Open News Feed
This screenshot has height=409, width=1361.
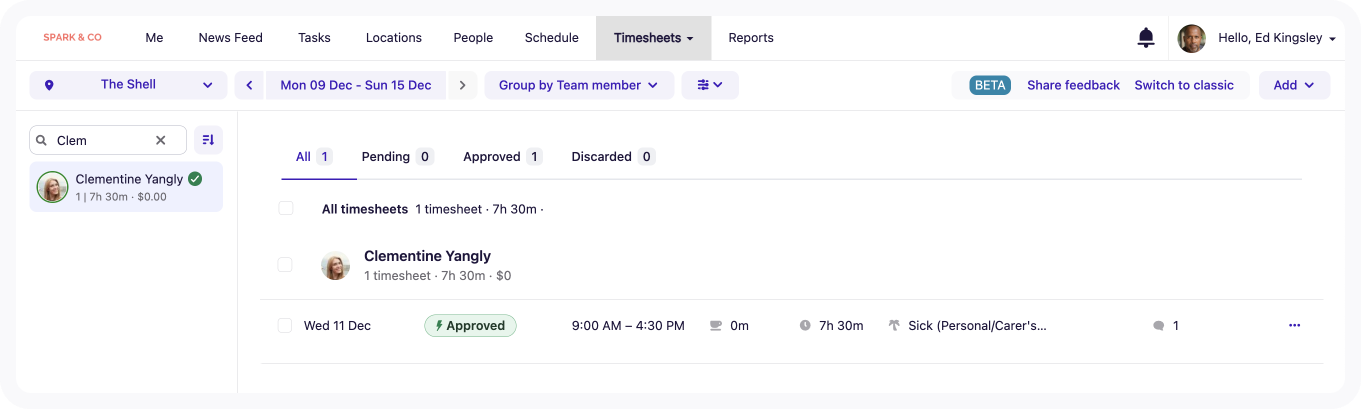231,38
